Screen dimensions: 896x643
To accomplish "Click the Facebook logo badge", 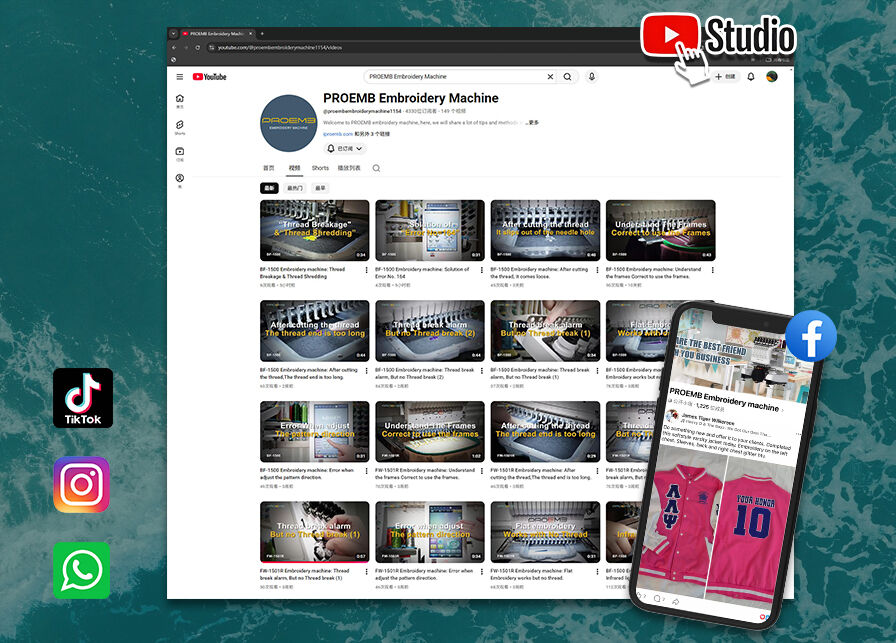I will coord(810,336).
